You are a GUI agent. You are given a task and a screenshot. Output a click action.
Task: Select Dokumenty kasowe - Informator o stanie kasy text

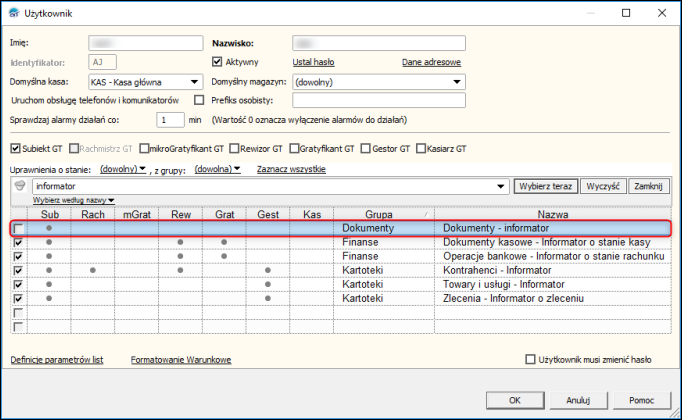click(546, 242)
